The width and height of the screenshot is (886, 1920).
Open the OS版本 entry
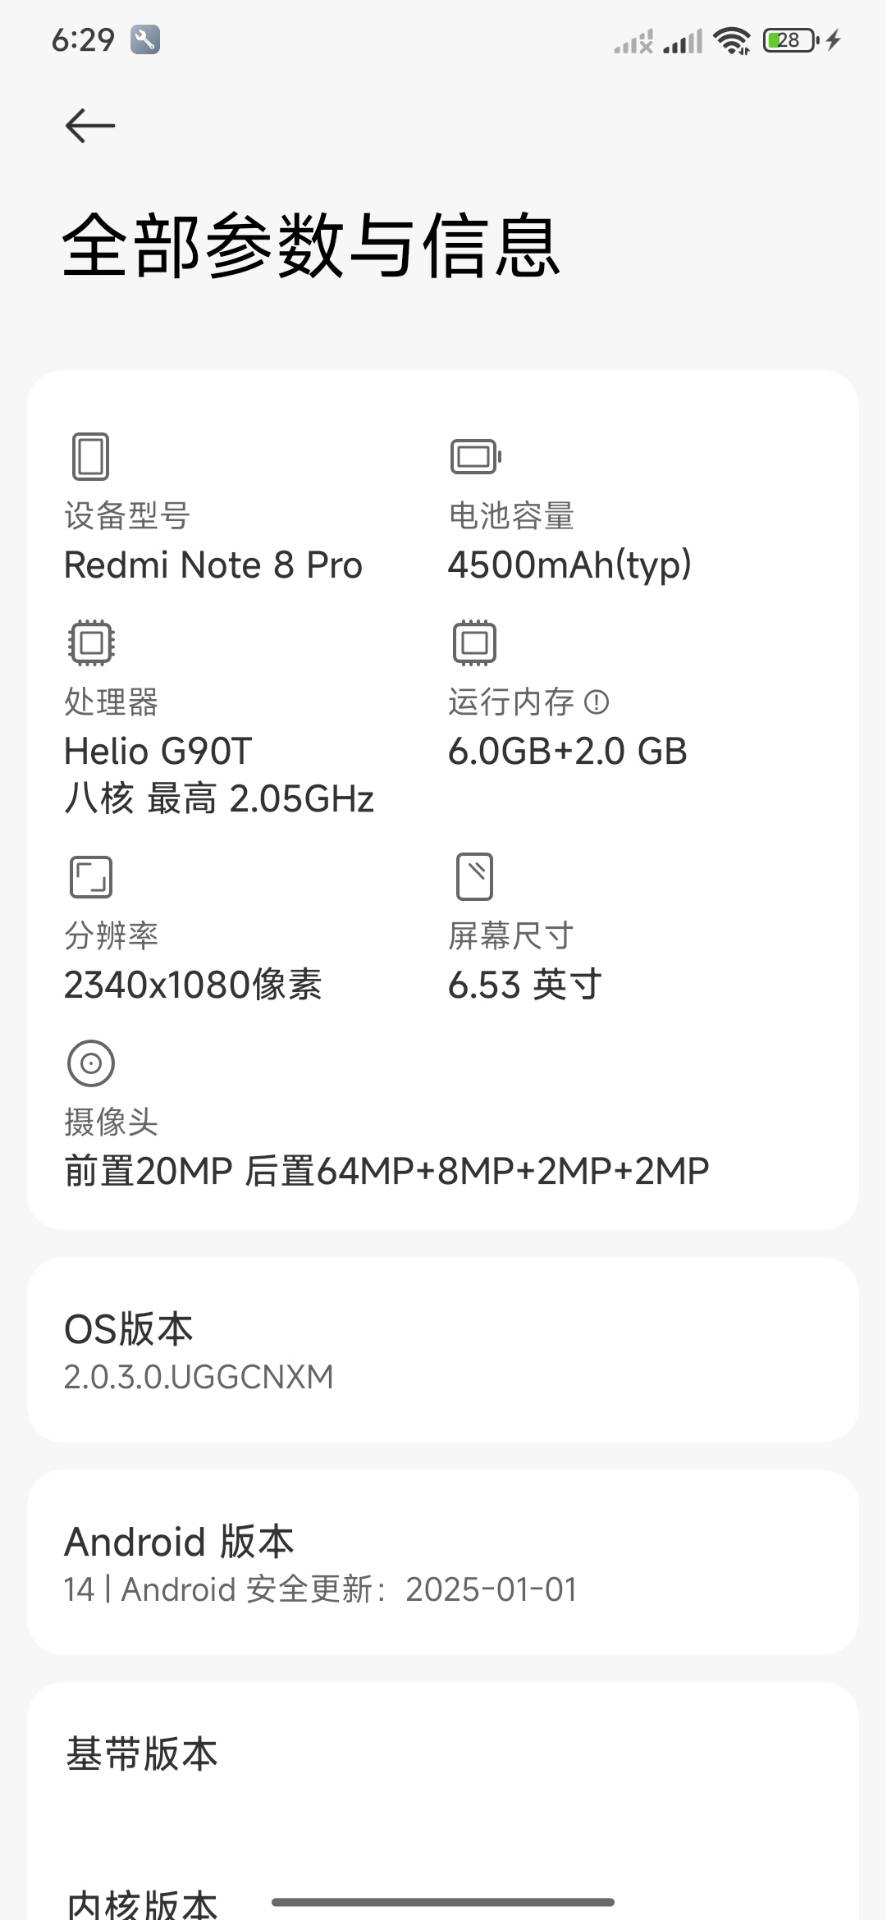[443, 1350]
